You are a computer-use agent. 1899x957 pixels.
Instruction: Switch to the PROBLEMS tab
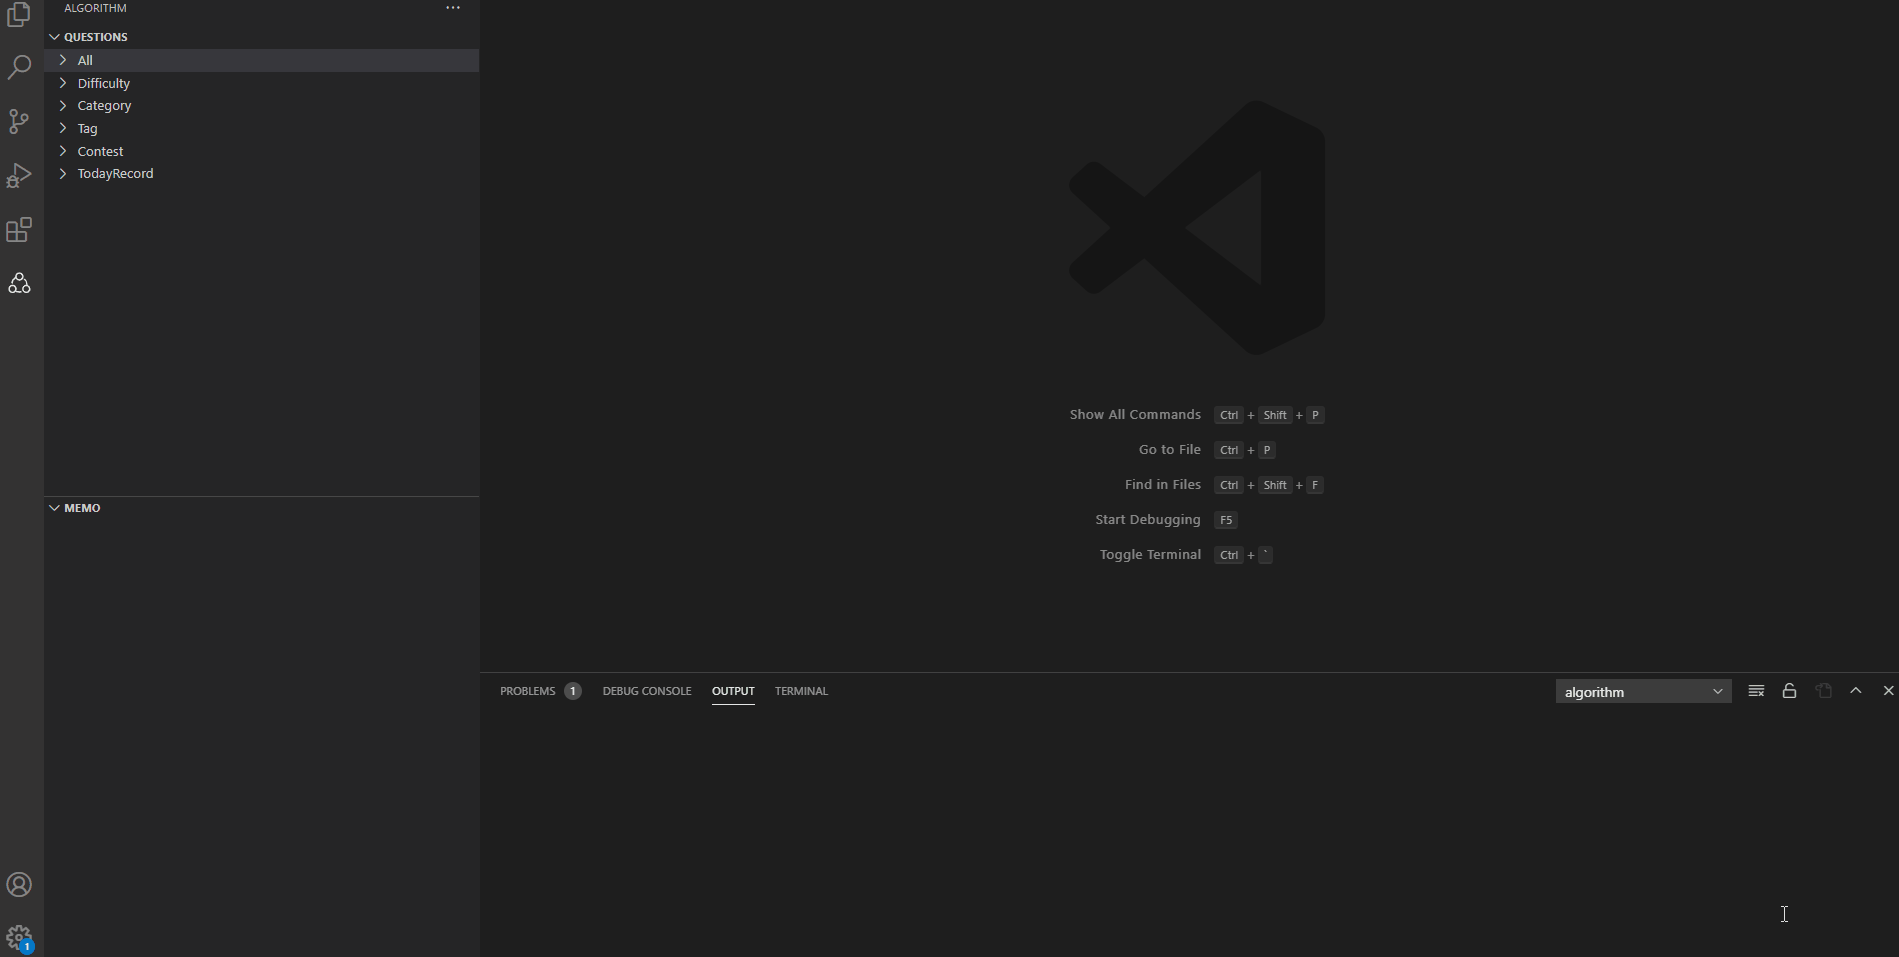point(527,691)
